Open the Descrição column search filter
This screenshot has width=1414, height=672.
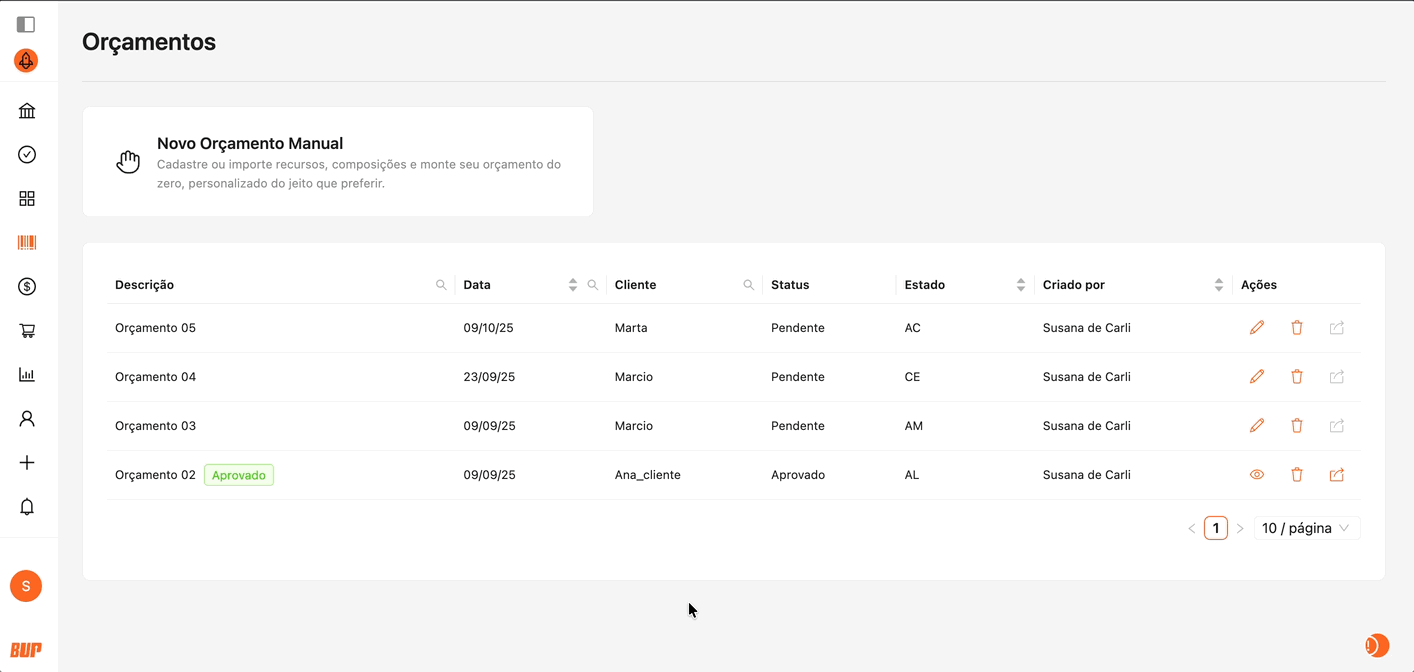pyautogui.click(x=441, y=285)
